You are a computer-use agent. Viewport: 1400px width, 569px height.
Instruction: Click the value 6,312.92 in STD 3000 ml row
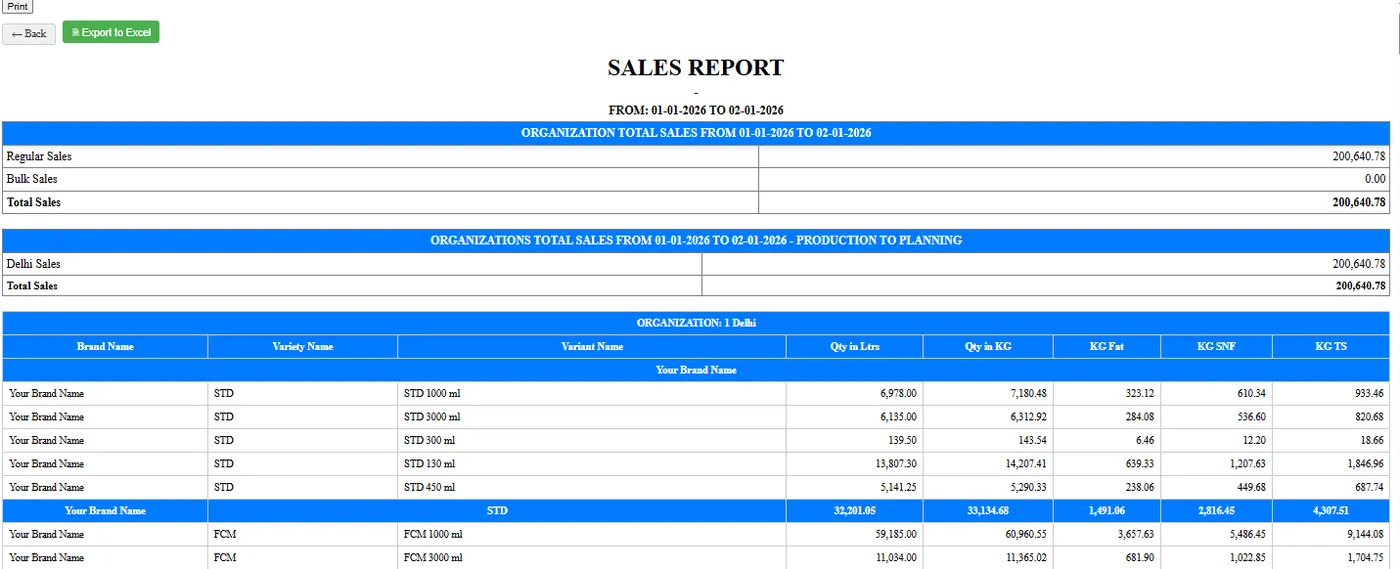tap(1027, 417)
